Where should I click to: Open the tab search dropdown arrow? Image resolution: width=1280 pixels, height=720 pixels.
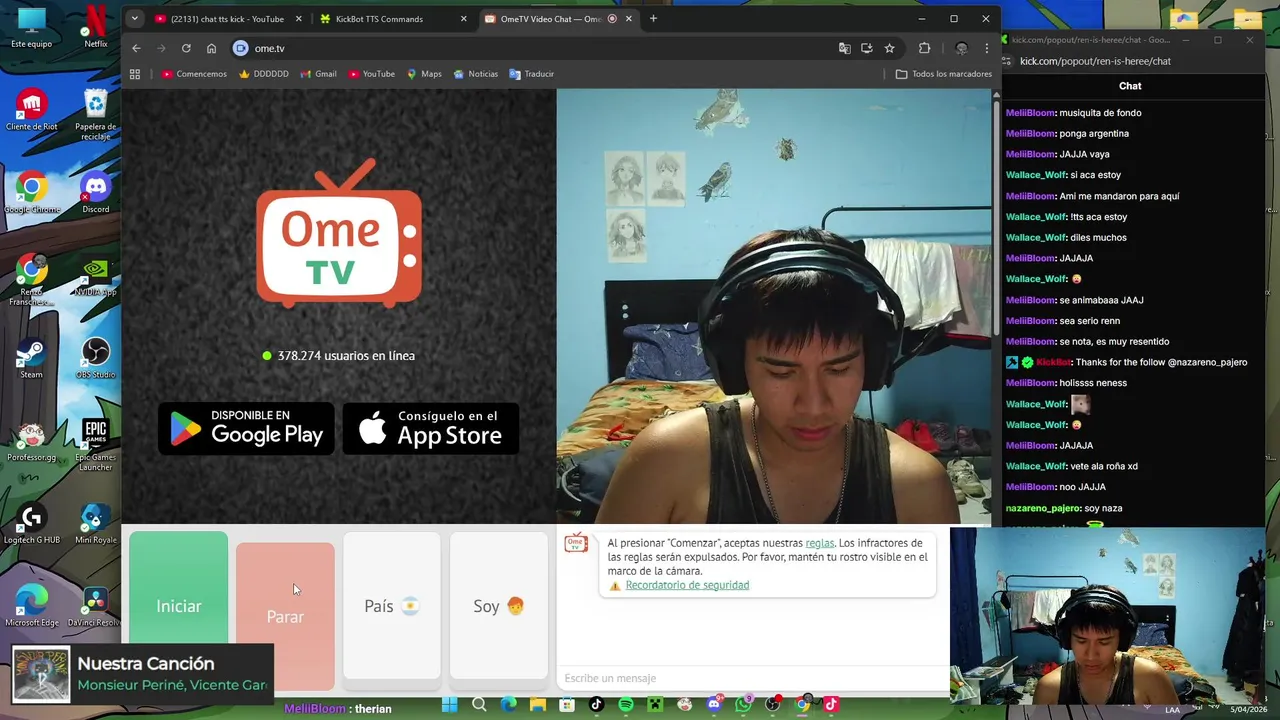[134, 18]
